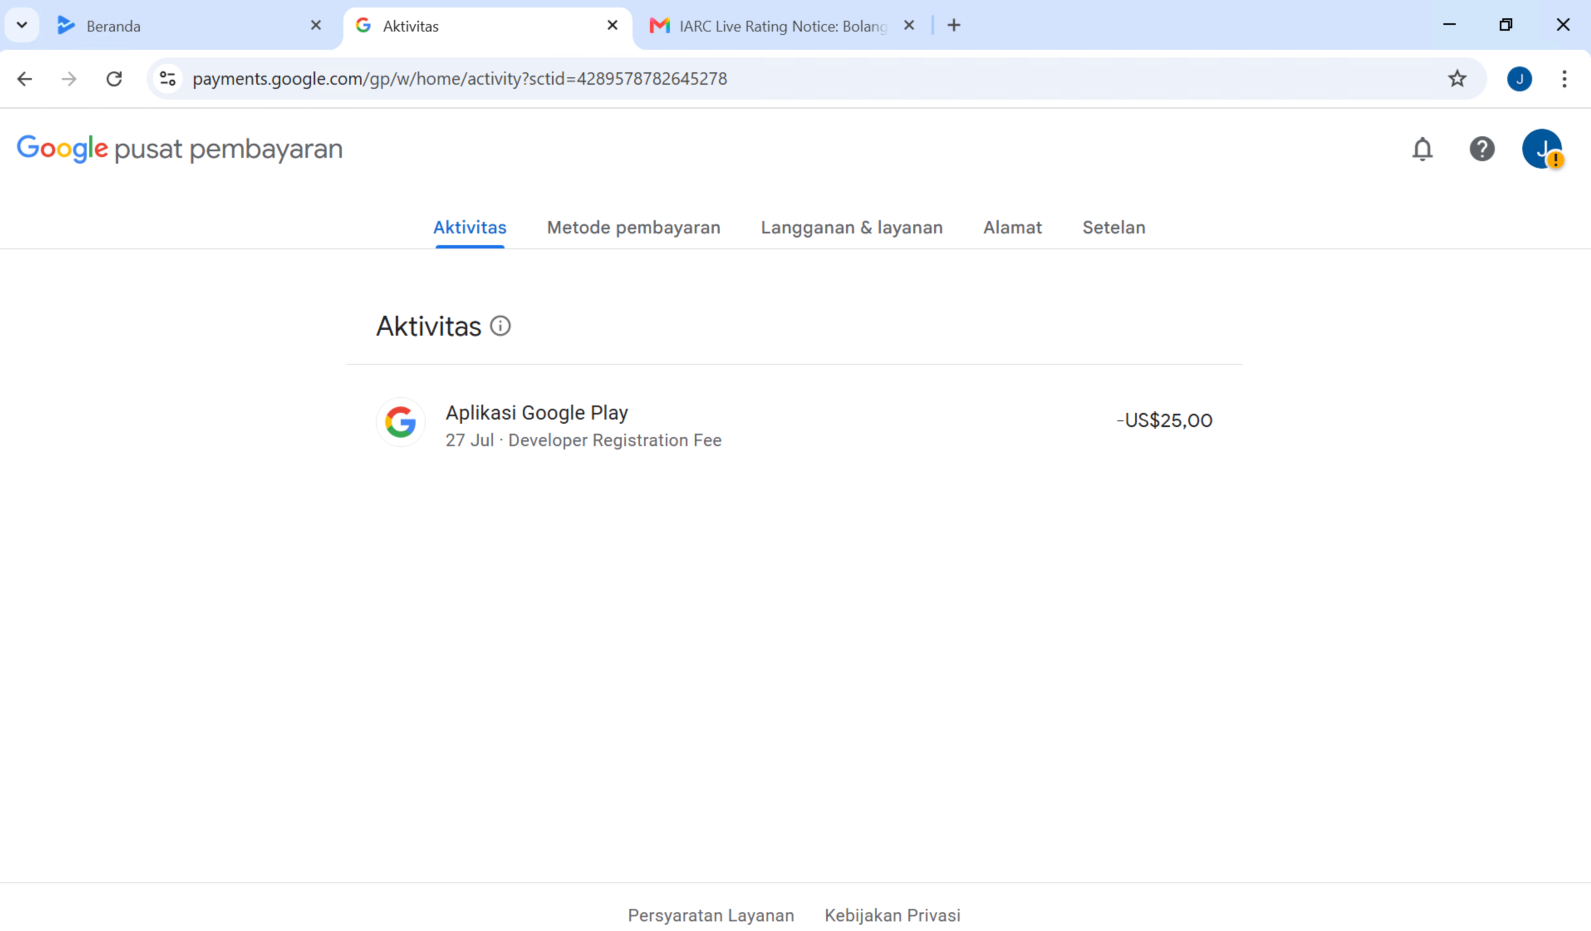Go back to the previous page
1591x931 pixels.
coord(25,79)
